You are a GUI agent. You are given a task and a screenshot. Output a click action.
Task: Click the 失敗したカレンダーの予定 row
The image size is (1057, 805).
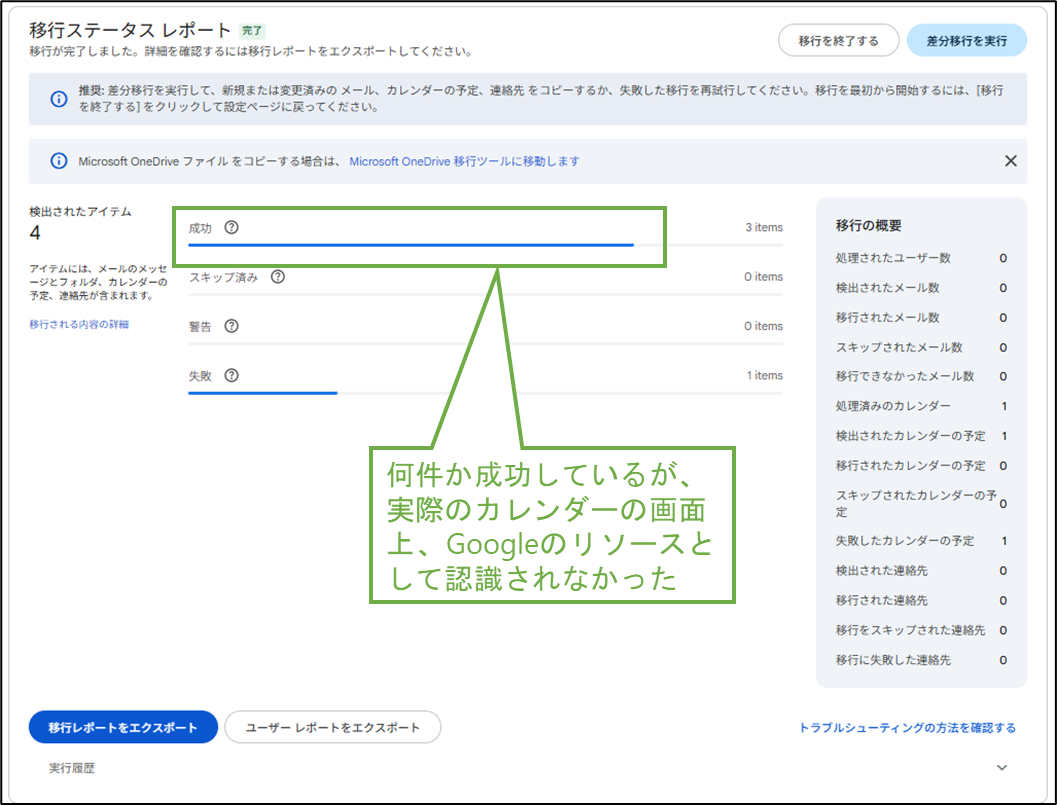coord(921,541)
